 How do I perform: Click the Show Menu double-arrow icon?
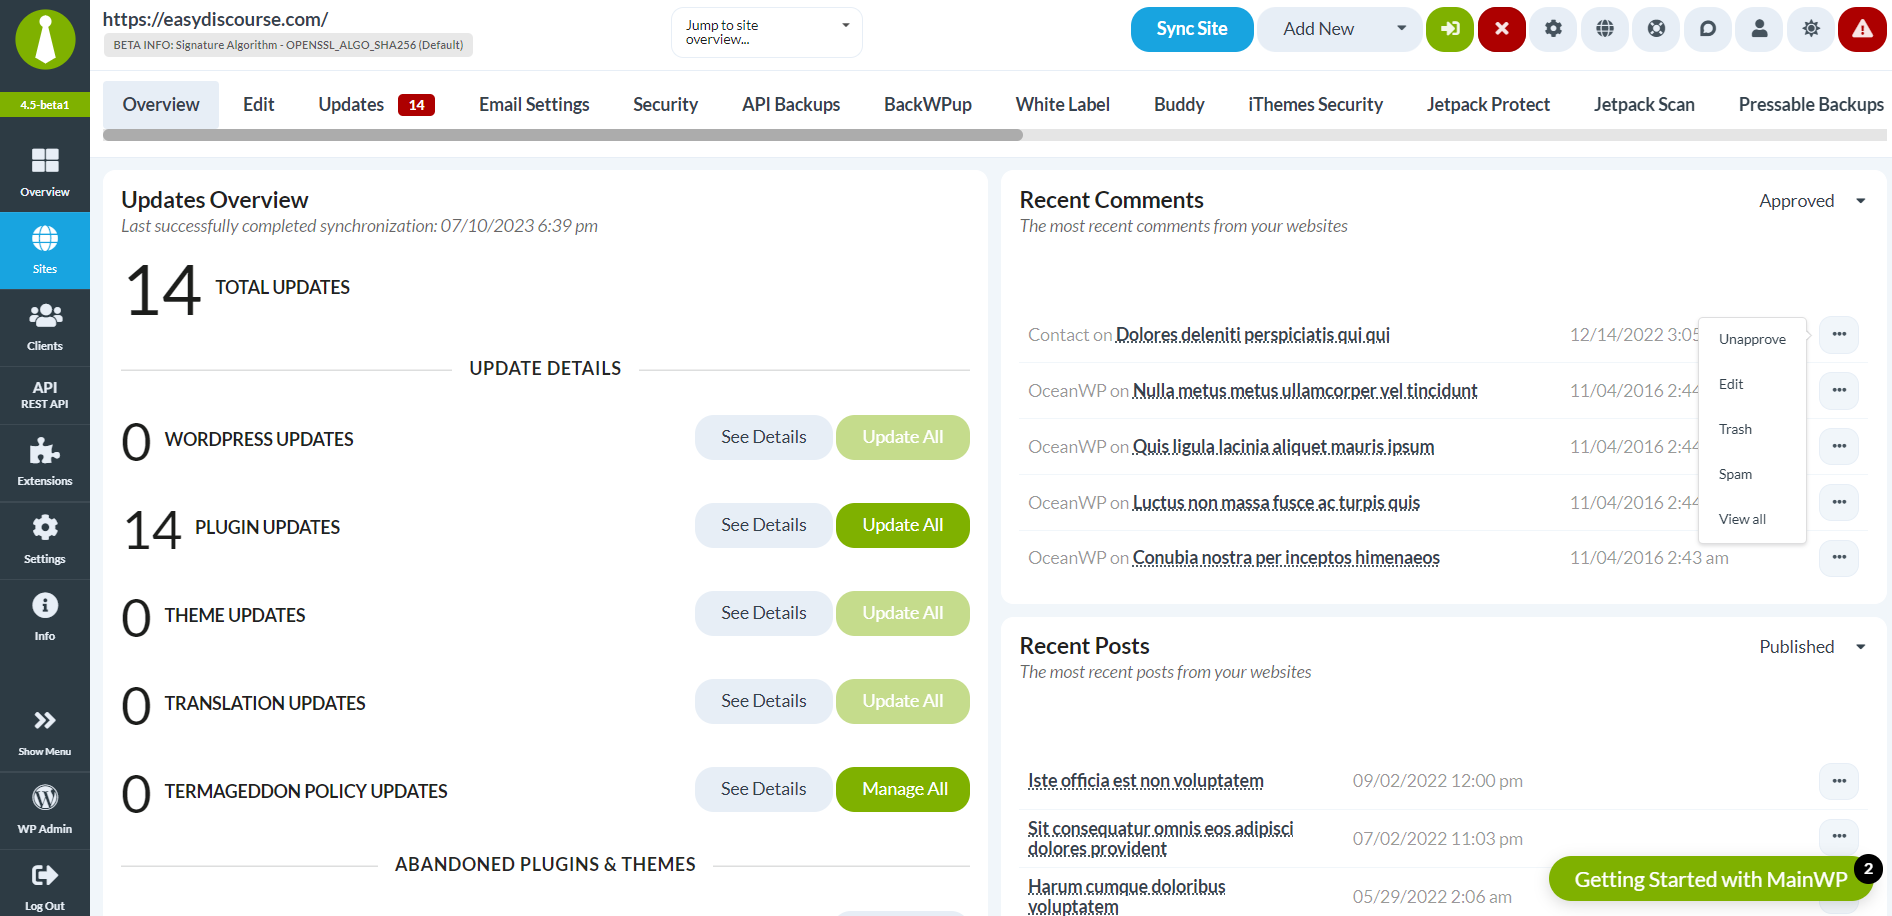point(45,720)
